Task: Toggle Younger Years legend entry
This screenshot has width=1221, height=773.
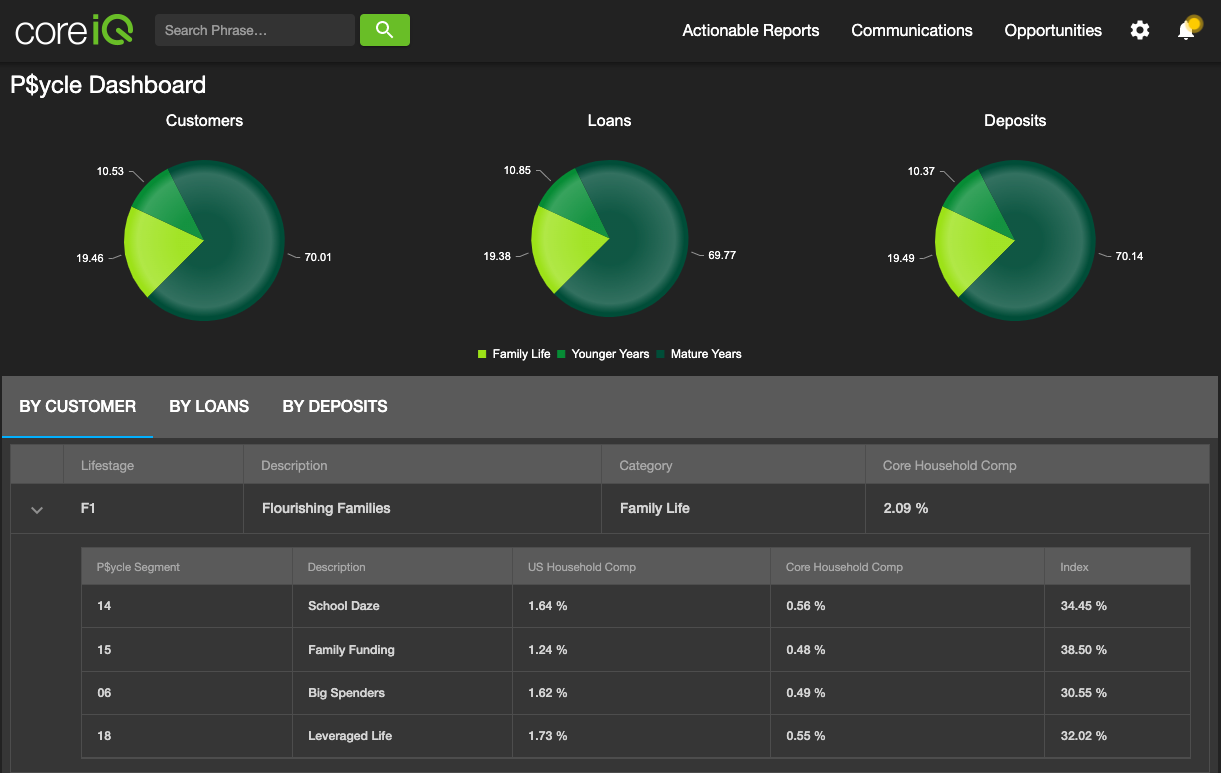Action: [603, 354]
